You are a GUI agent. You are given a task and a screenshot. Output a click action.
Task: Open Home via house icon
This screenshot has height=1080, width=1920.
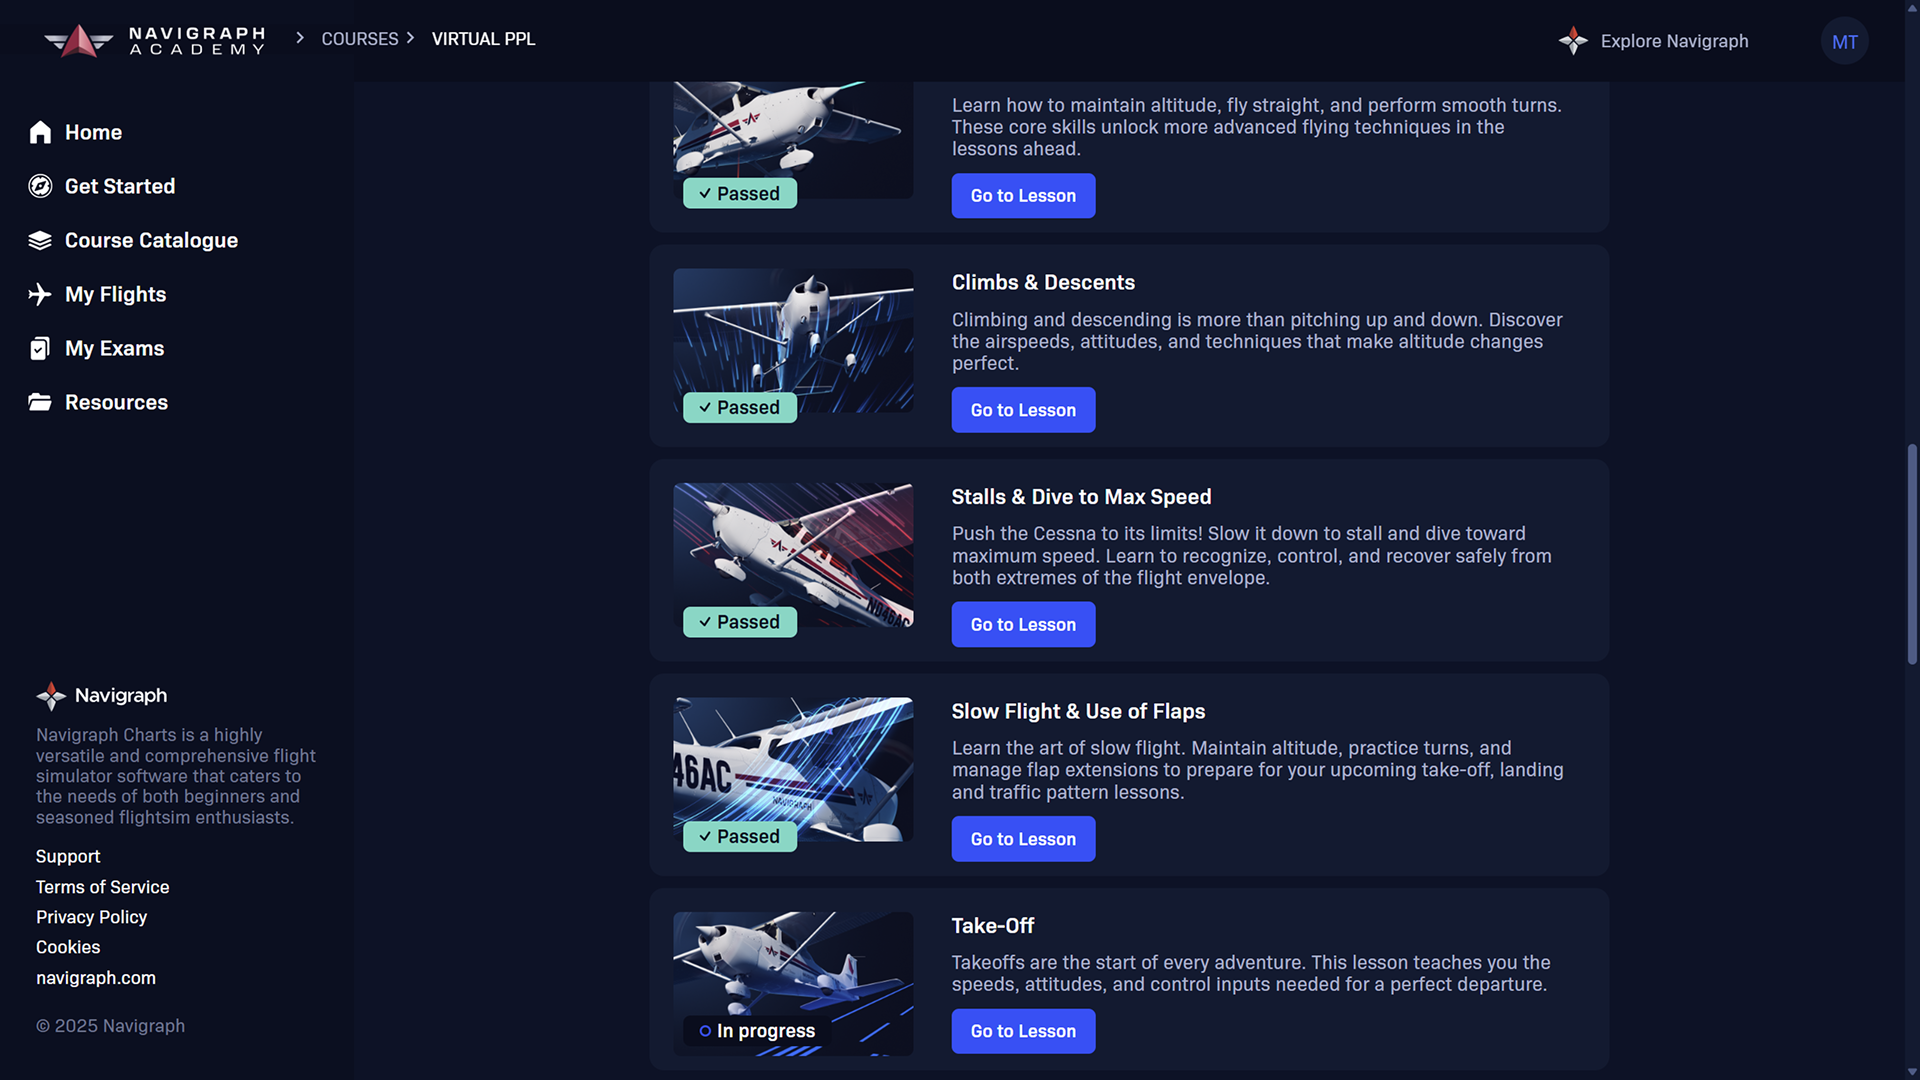40,132
